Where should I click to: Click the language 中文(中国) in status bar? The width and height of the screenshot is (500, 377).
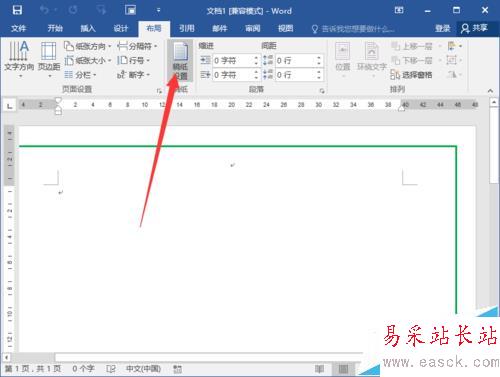coord(143,369)
